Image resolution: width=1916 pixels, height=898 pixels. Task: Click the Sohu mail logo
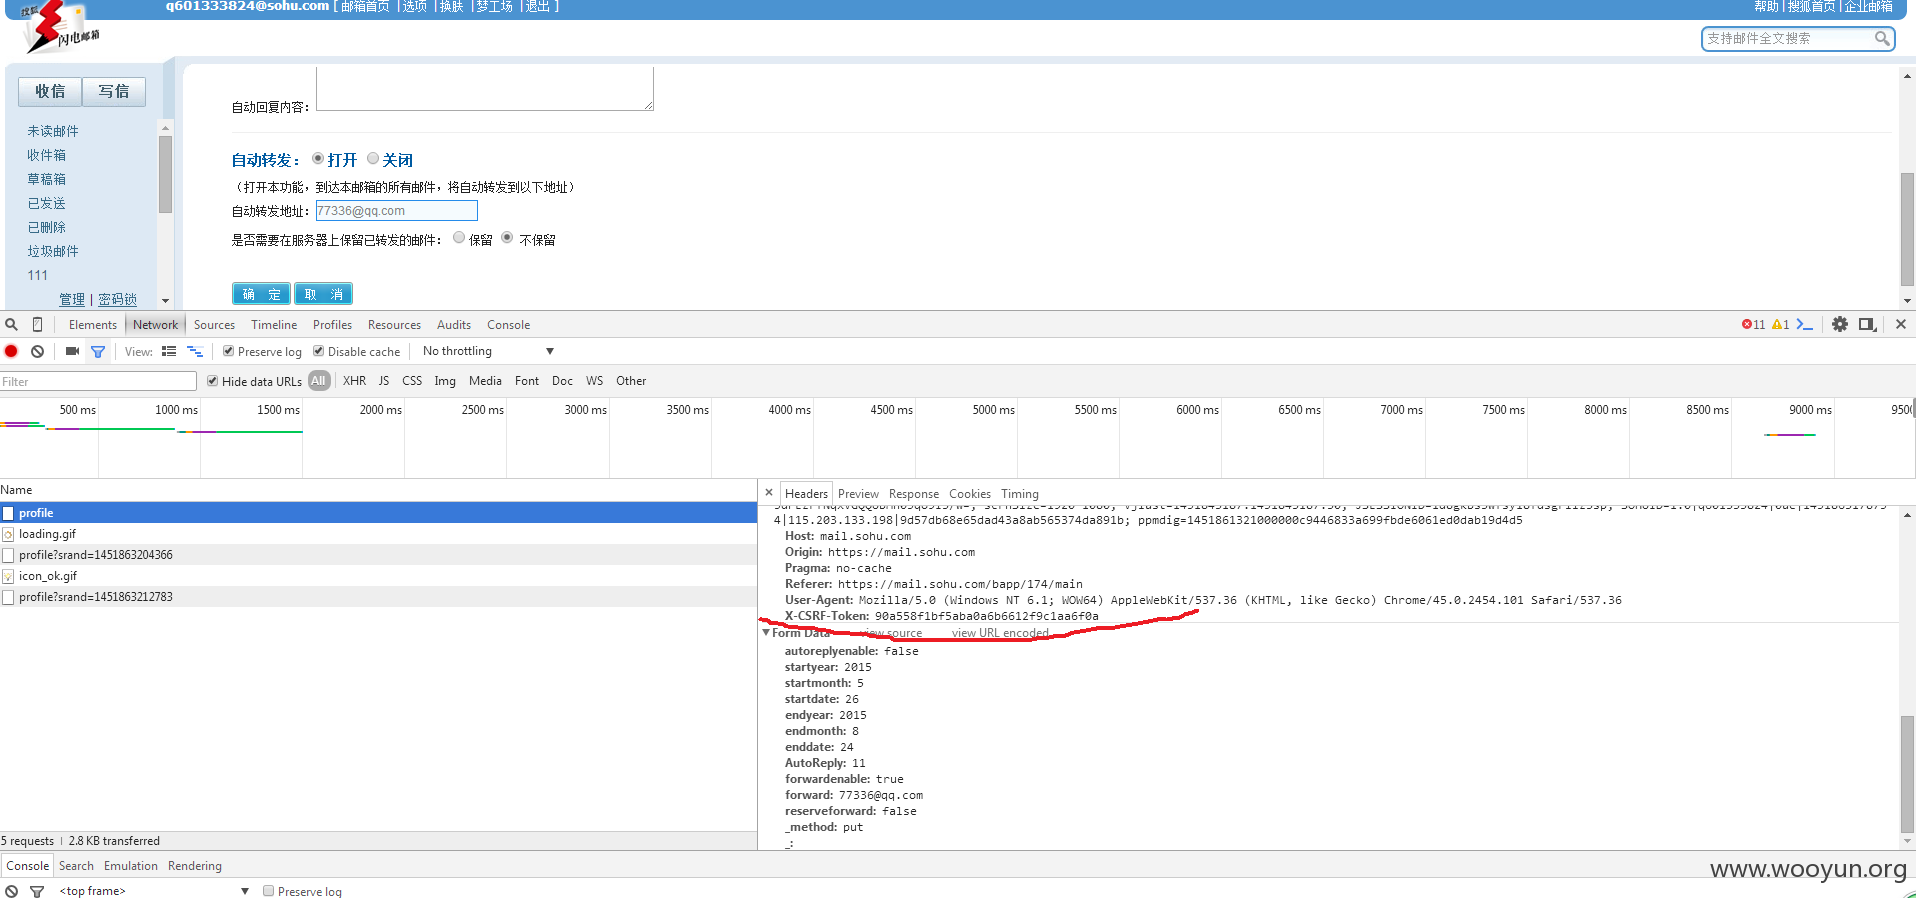60,28
